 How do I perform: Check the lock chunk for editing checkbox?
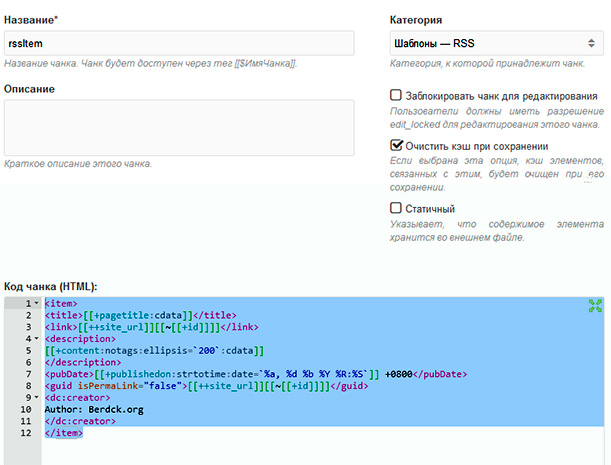tap(396, 95)
